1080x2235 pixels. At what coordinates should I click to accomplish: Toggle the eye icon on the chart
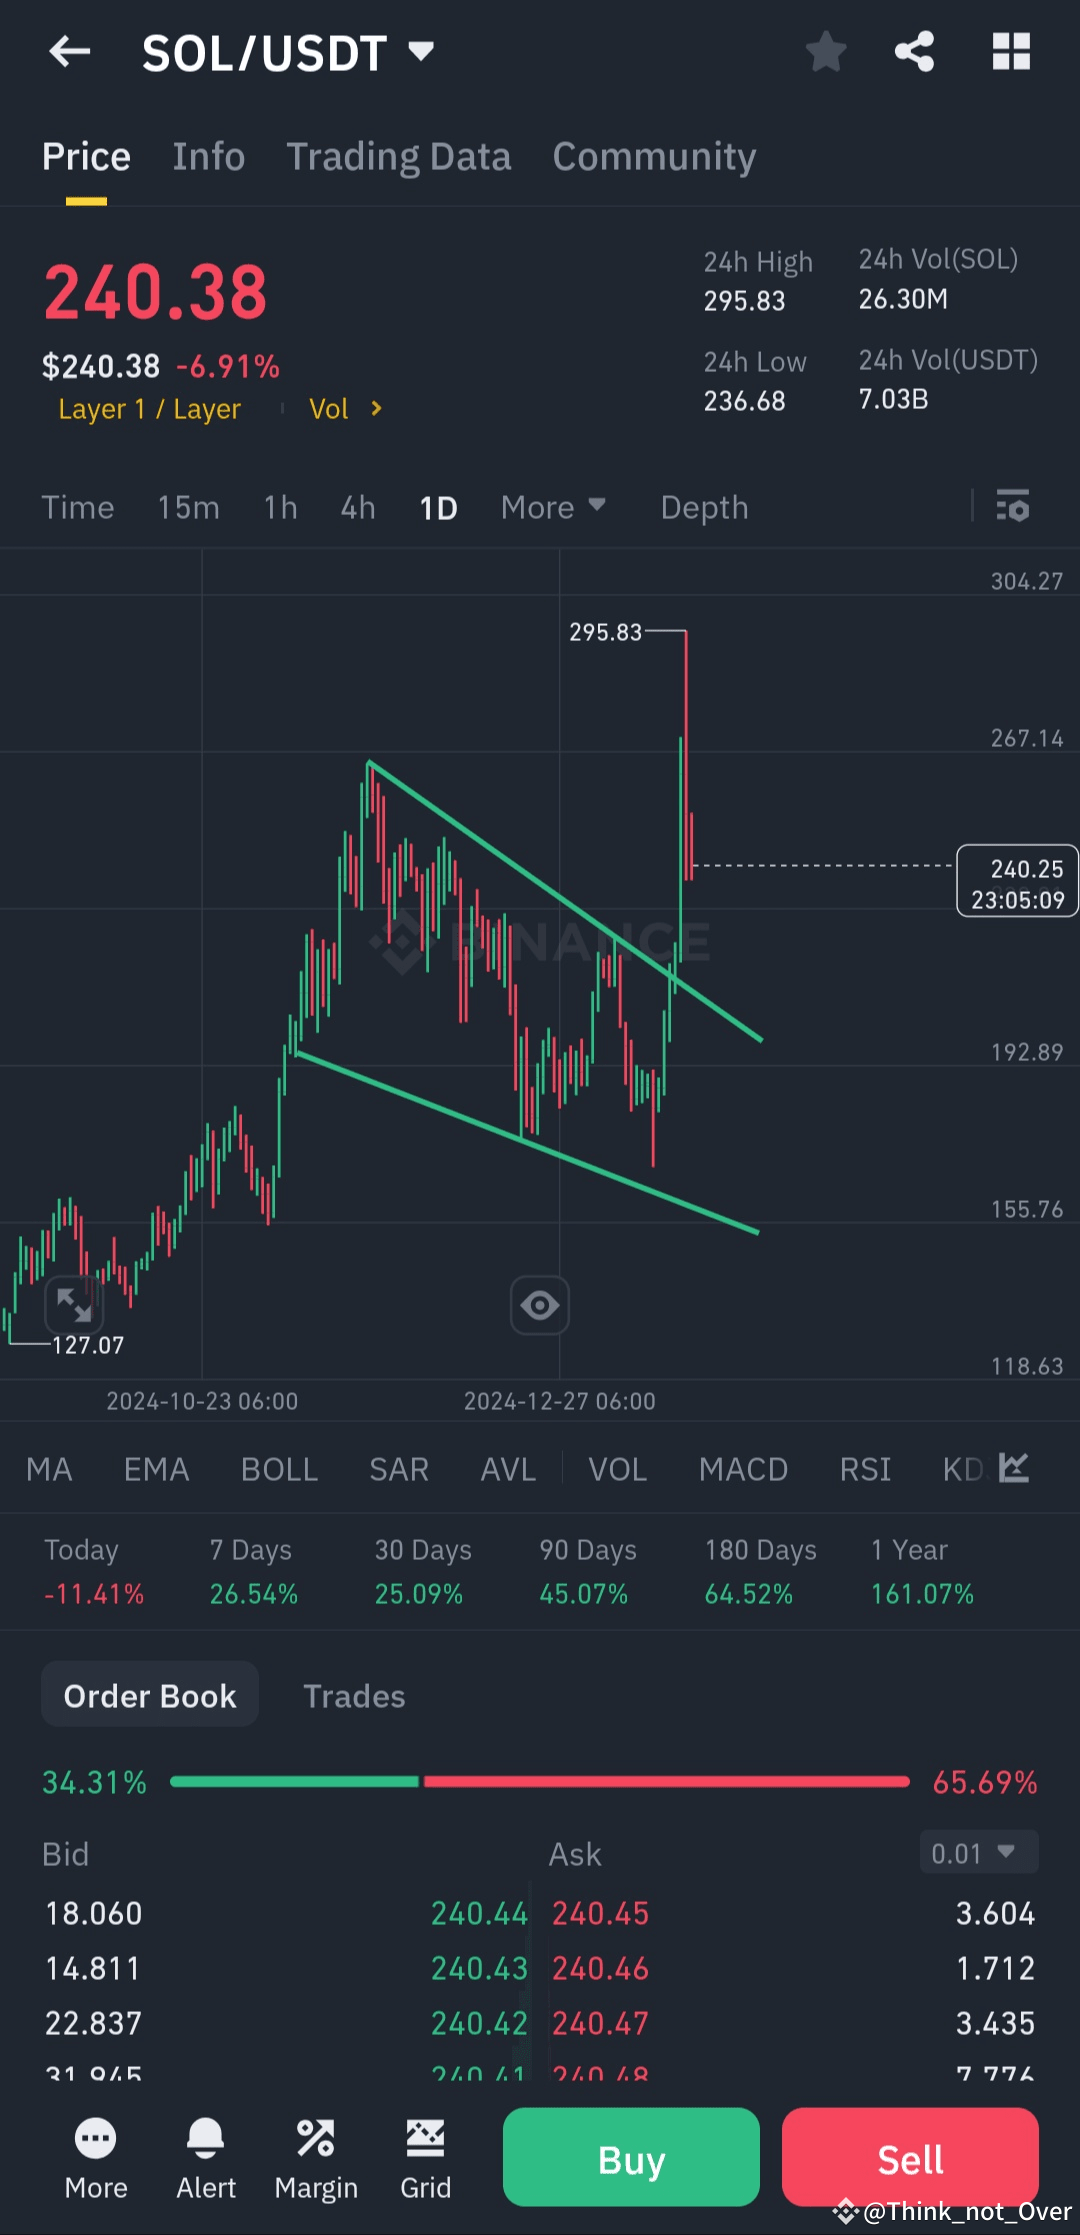[539, 1305]
